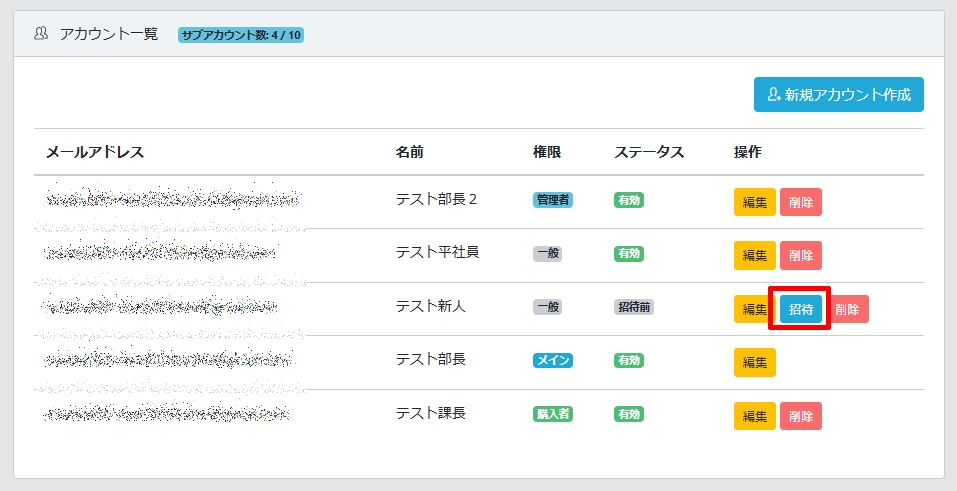957x491 pixels.
Task: Delete the テスト部長２ account
Action: (800, 202)
